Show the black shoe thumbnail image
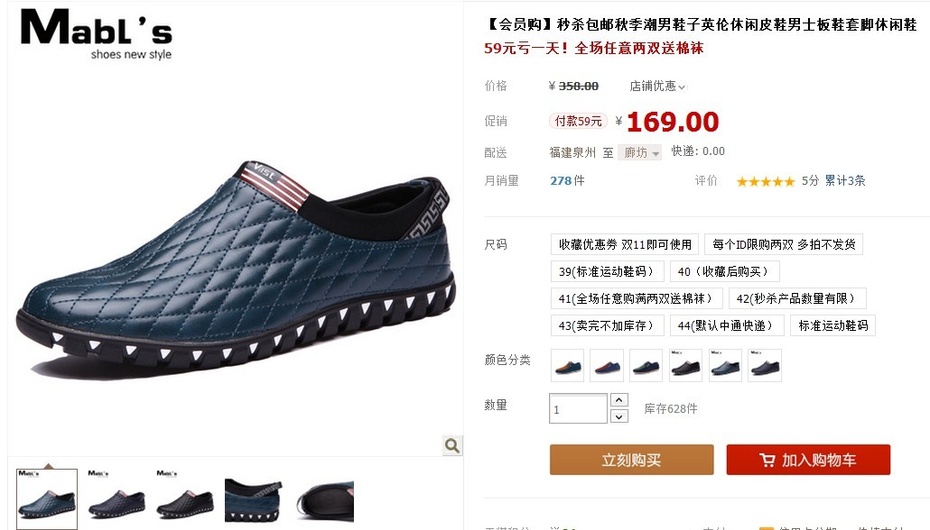This screenshot has width=930, height=530. [x=184, y=497]
